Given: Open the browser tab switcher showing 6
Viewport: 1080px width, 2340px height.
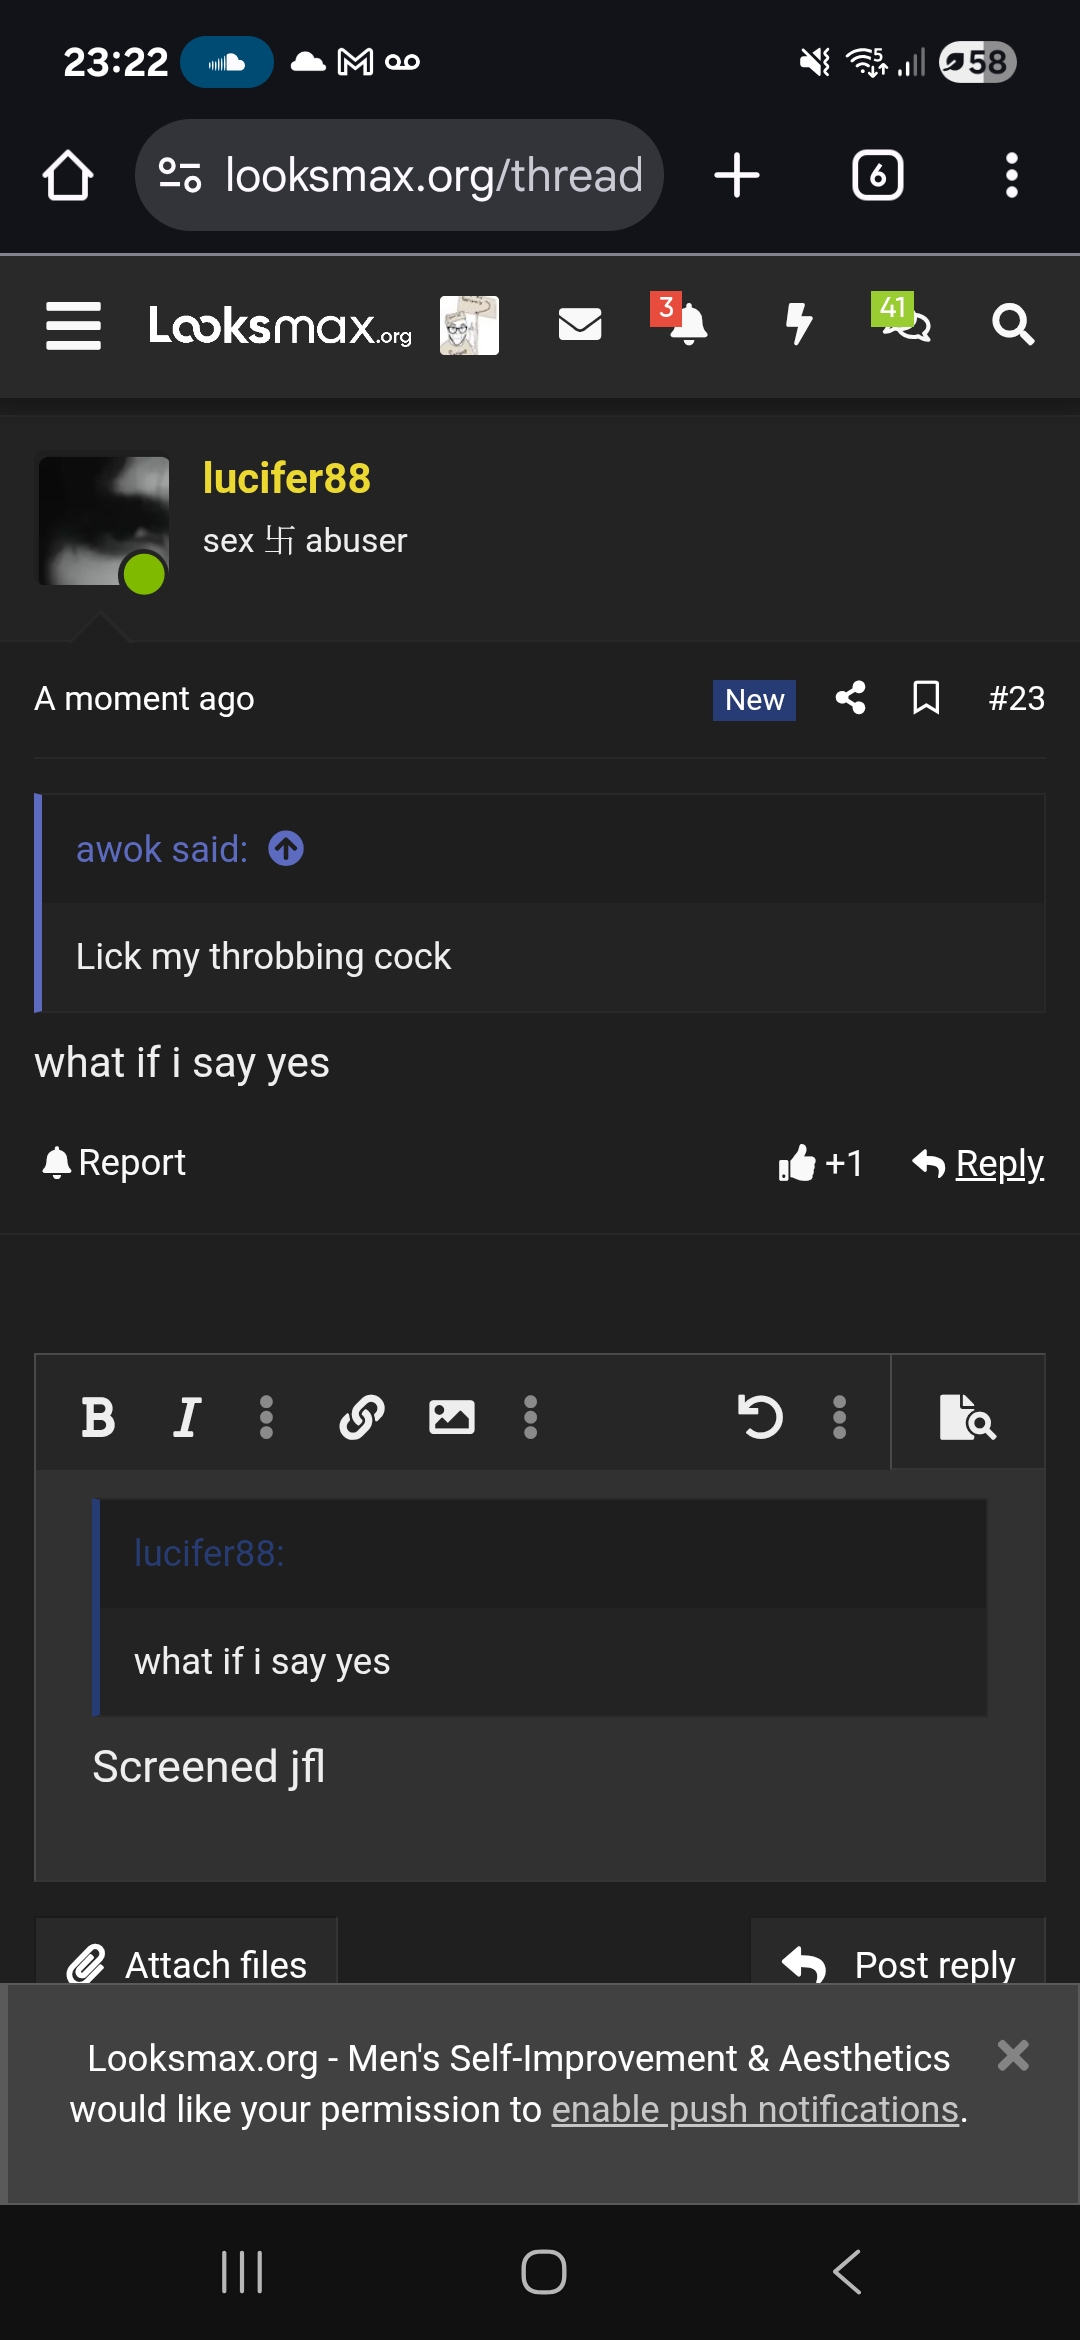Looking at the screenshot, I should tap(877, 176).
